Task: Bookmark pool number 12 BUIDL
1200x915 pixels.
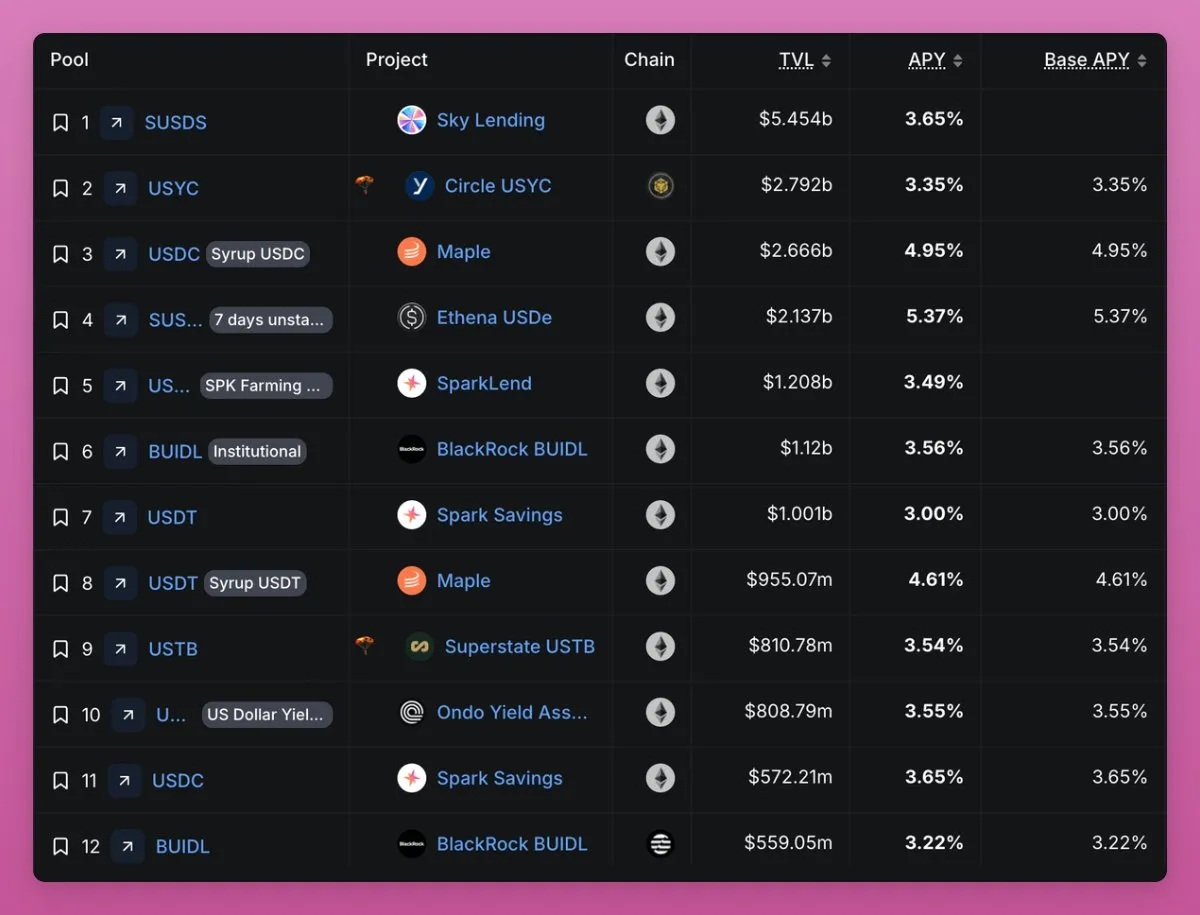Action: 60,847
